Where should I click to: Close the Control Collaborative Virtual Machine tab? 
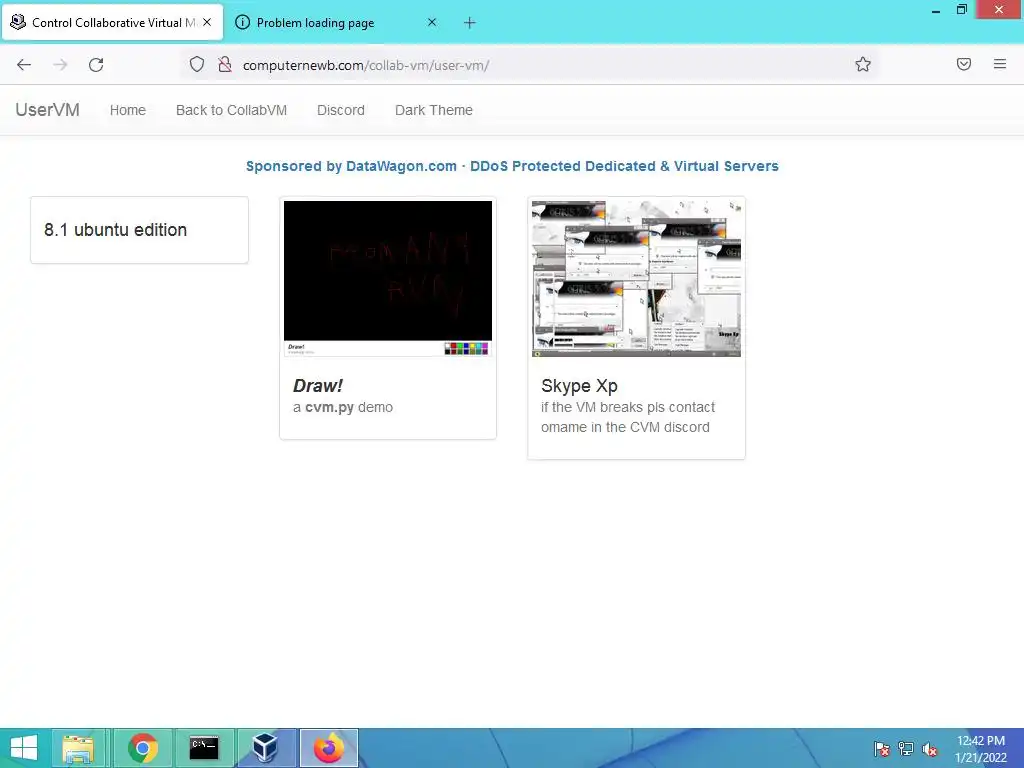pyautogui.click(x=207, y=22)
